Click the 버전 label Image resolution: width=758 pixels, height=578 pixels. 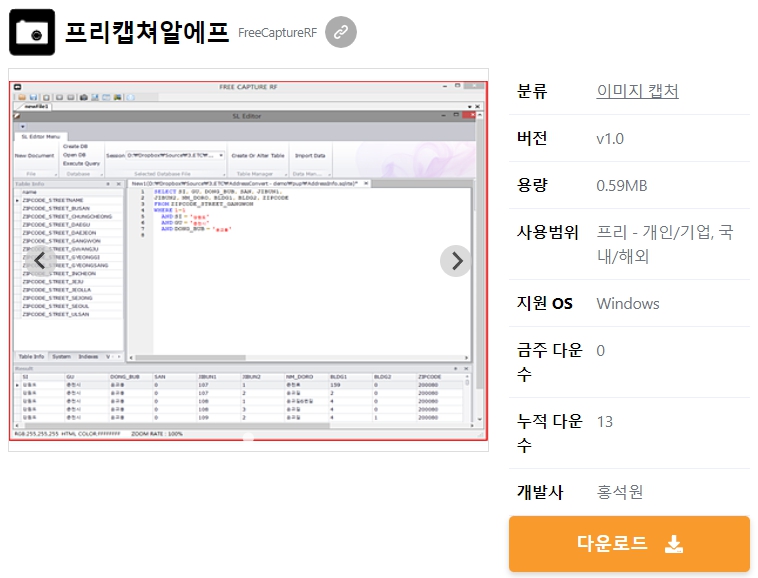(532, 138)
